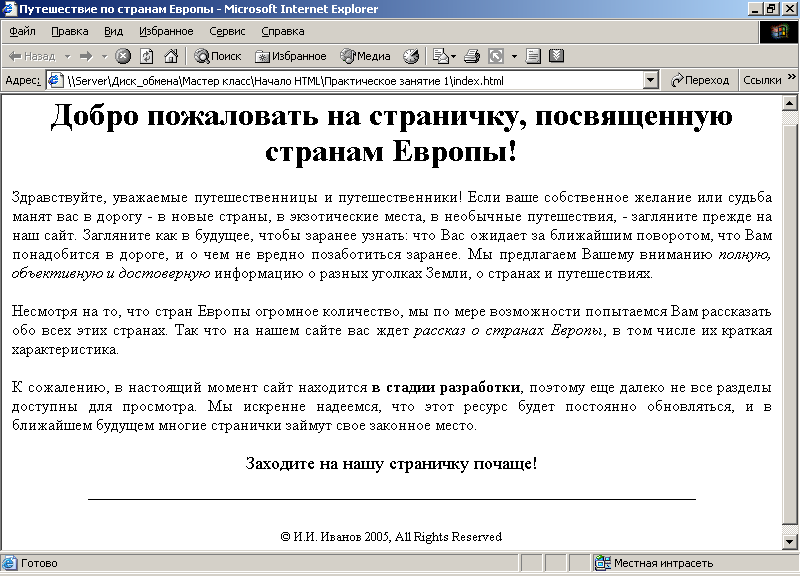Click the page icon in address bar

[x=55, y=80]
